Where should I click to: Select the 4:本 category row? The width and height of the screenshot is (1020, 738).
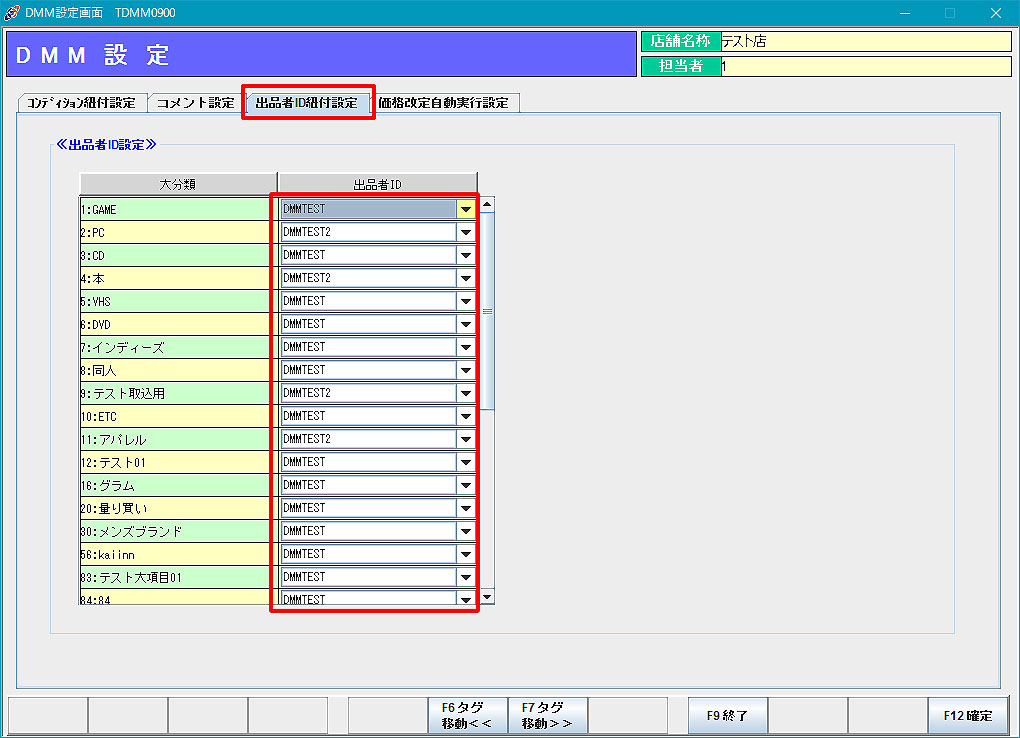point(175,278)
